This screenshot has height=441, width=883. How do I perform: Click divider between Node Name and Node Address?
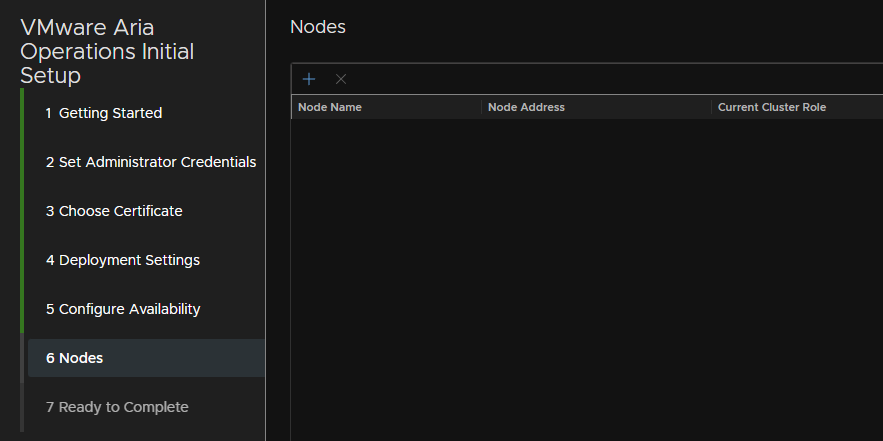tap(481, 107)
